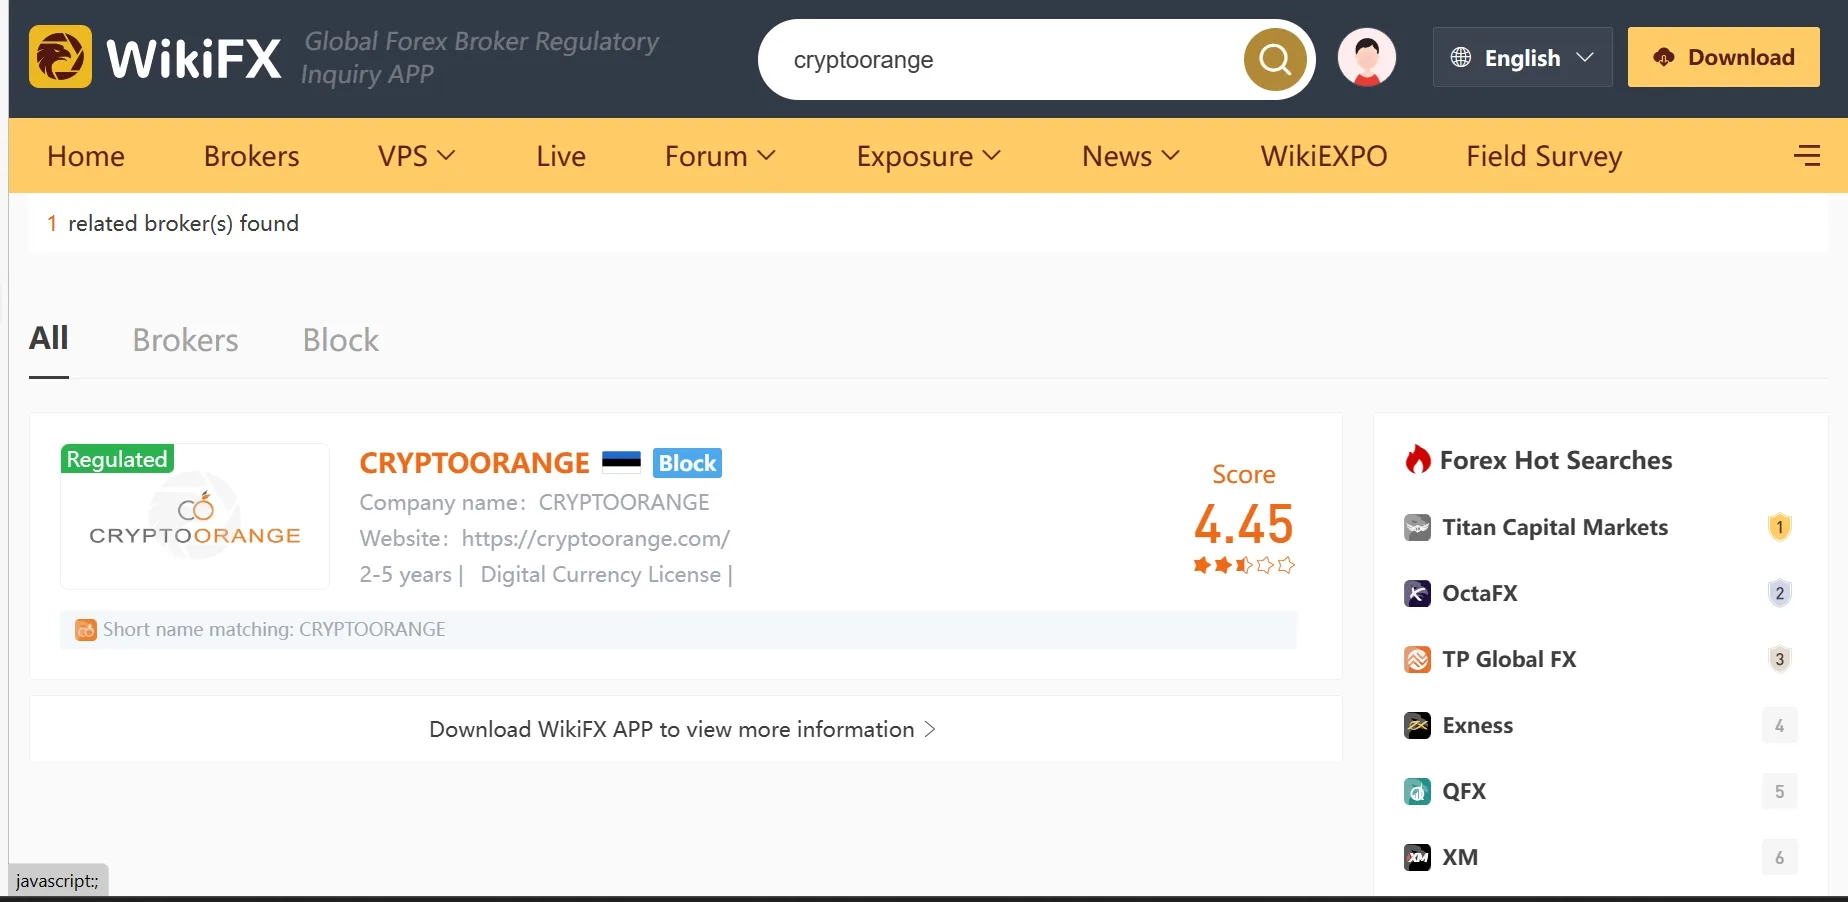Open the hamburger menu icon
This screenshot has width=1848, height=902.
1807,155
